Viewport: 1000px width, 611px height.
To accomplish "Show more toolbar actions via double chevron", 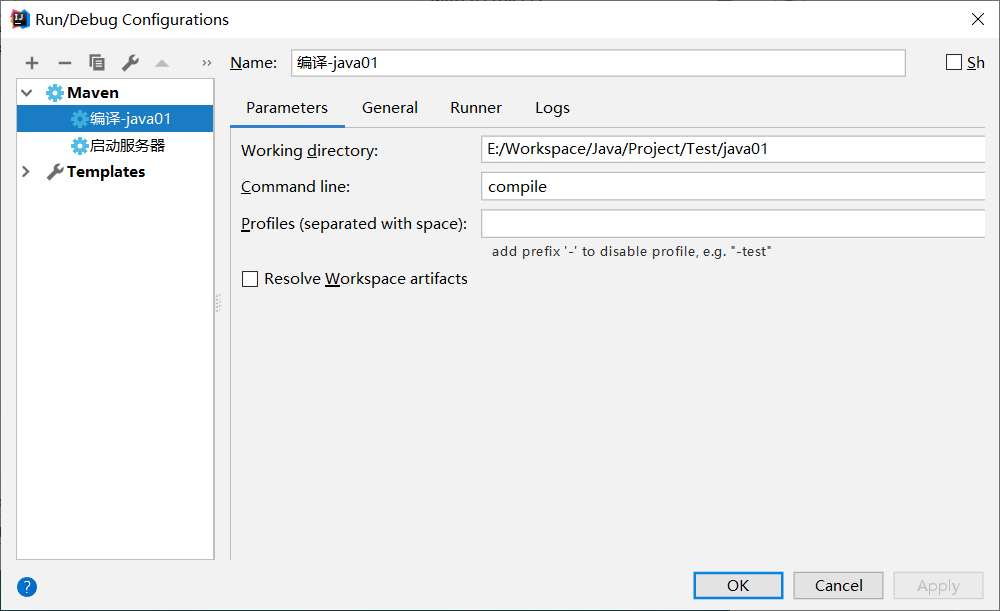I will coord(207,63).
